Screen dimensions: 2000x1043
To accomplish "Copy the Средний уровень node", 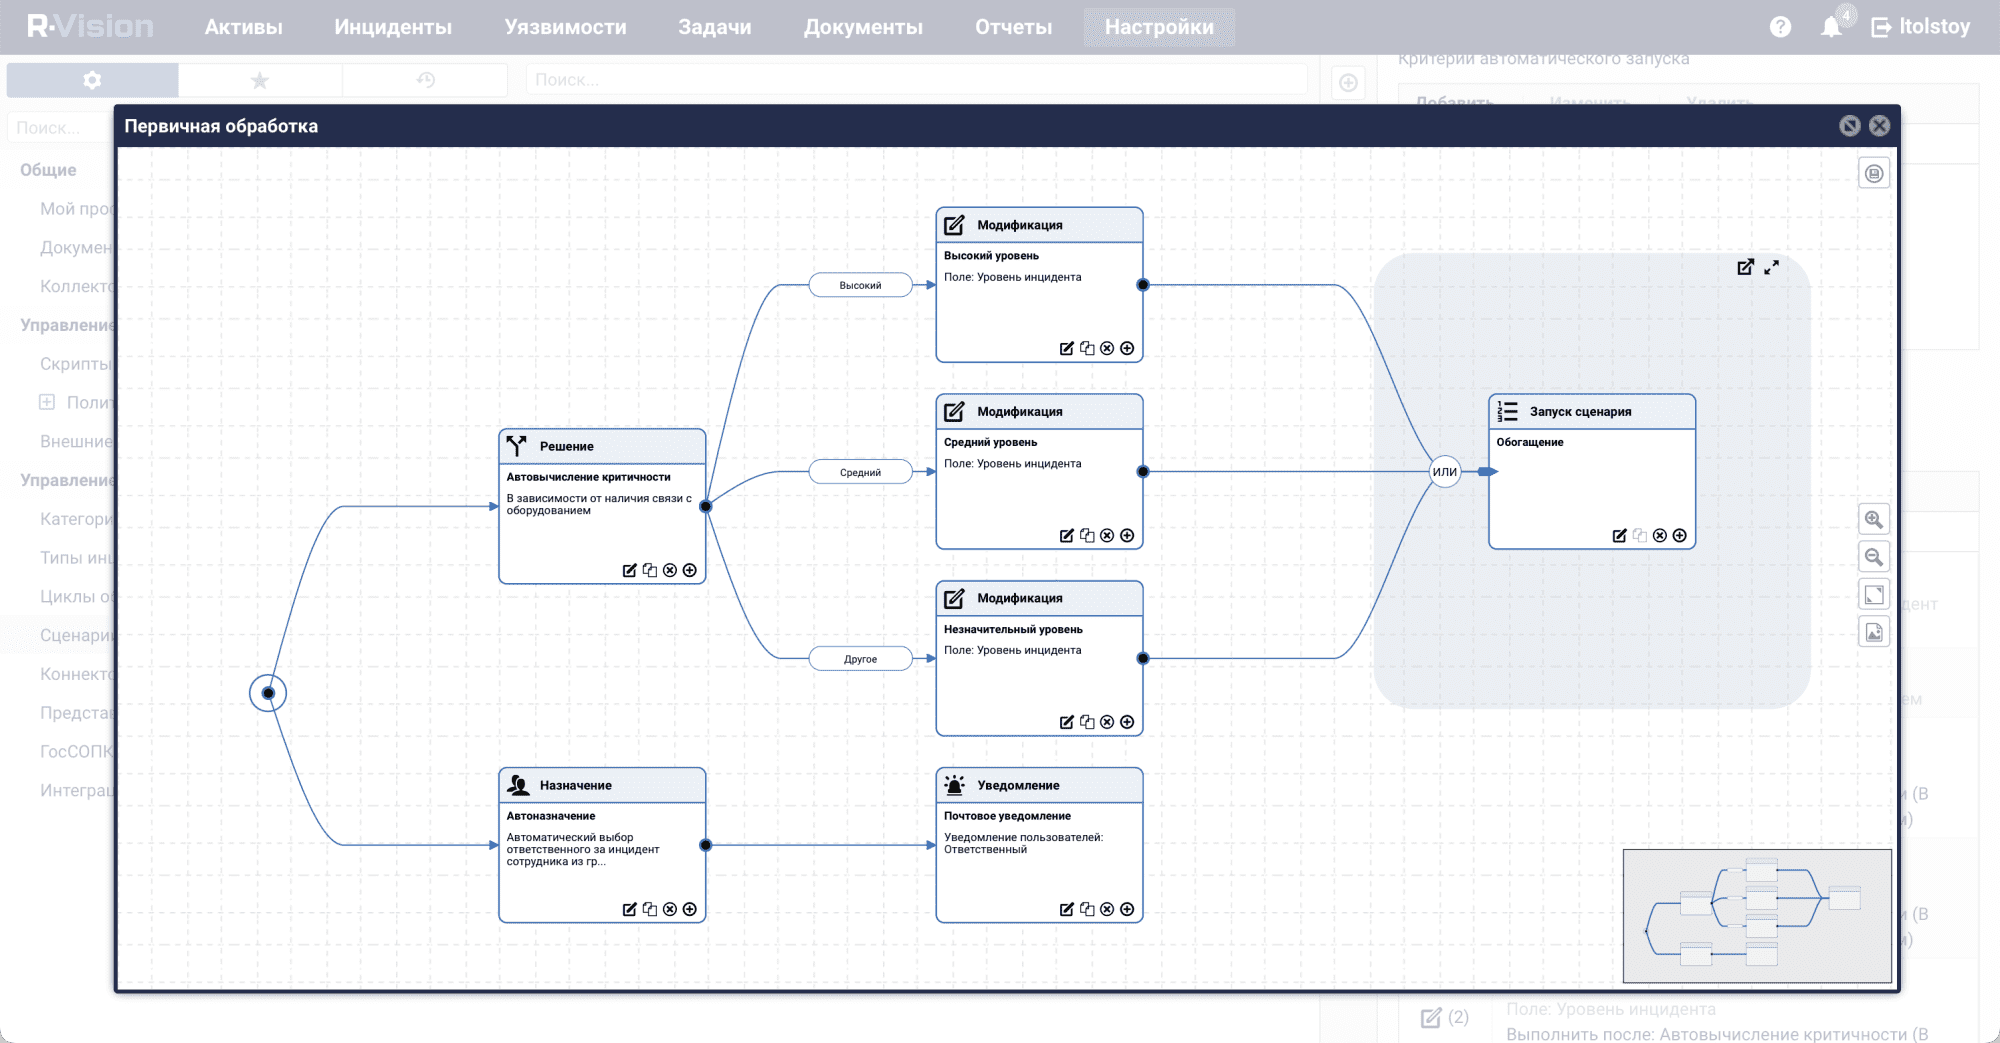I will click(x=1087, y=535).
